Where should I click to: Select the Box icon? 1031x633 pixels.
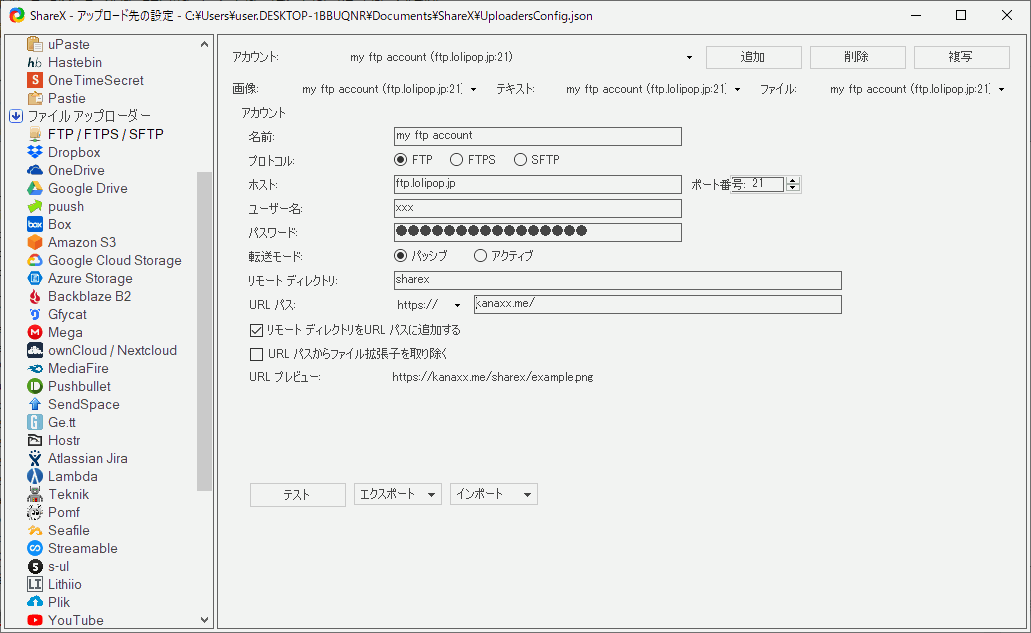(35, 224)
